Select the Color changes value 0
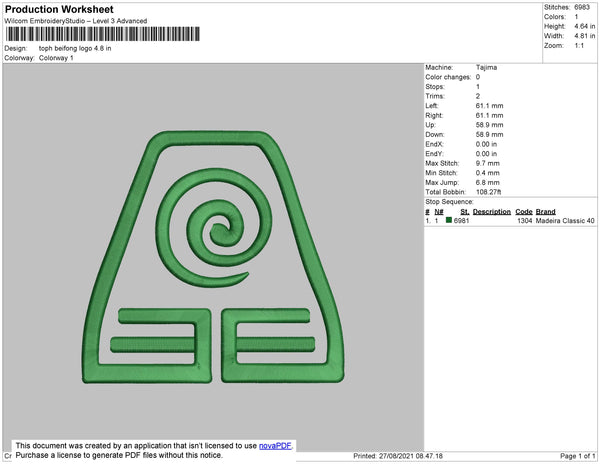The width and height of the screenshot is (600, 464). (478, 77)
